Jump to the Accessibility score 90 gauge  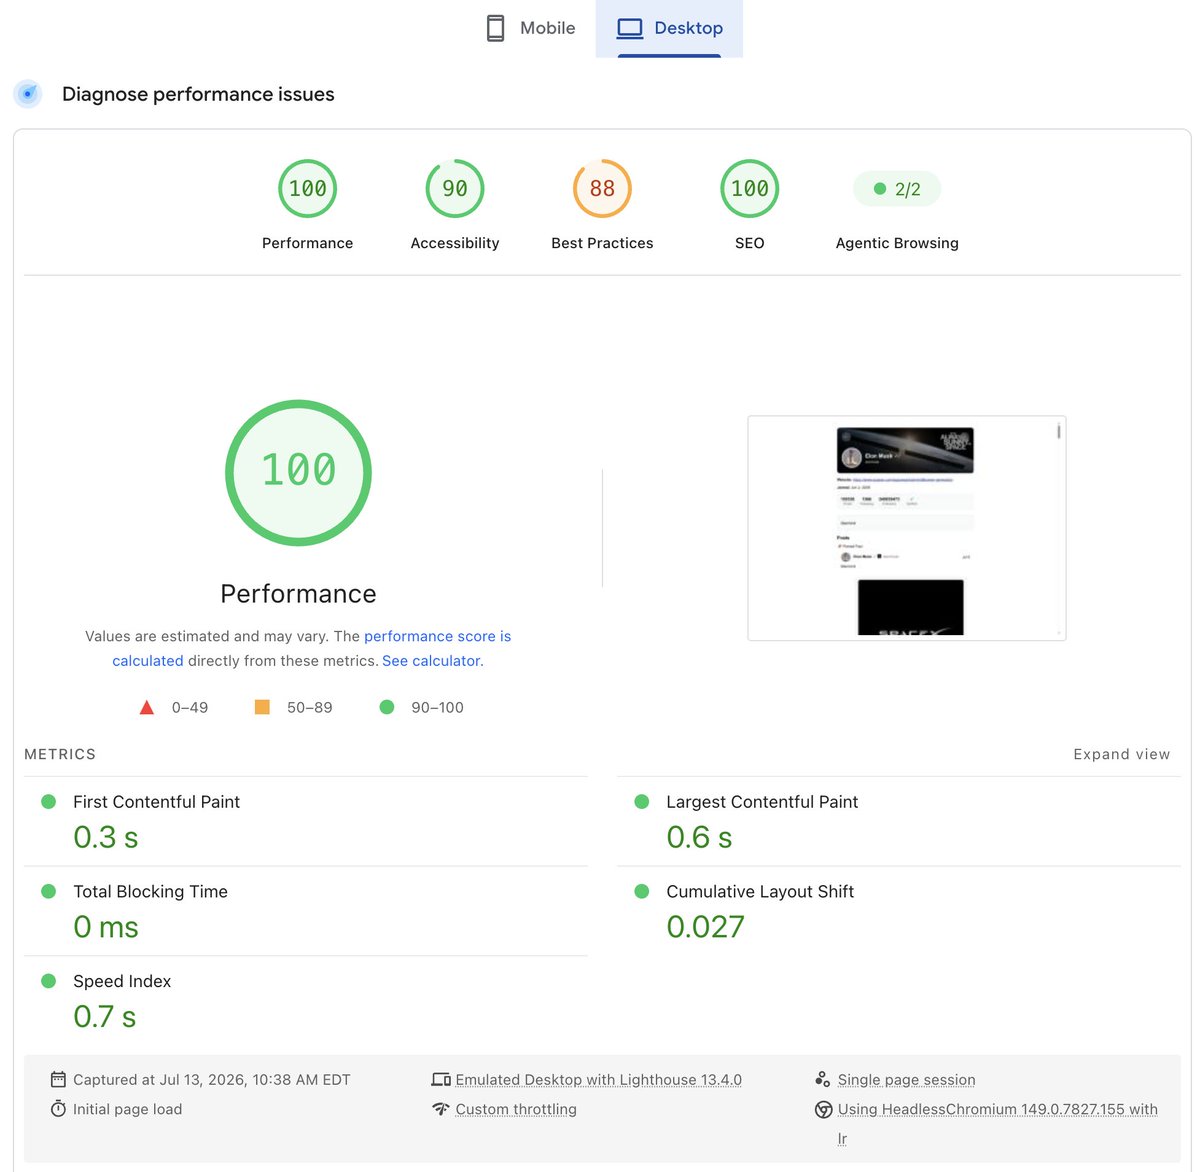click(455, 188)
